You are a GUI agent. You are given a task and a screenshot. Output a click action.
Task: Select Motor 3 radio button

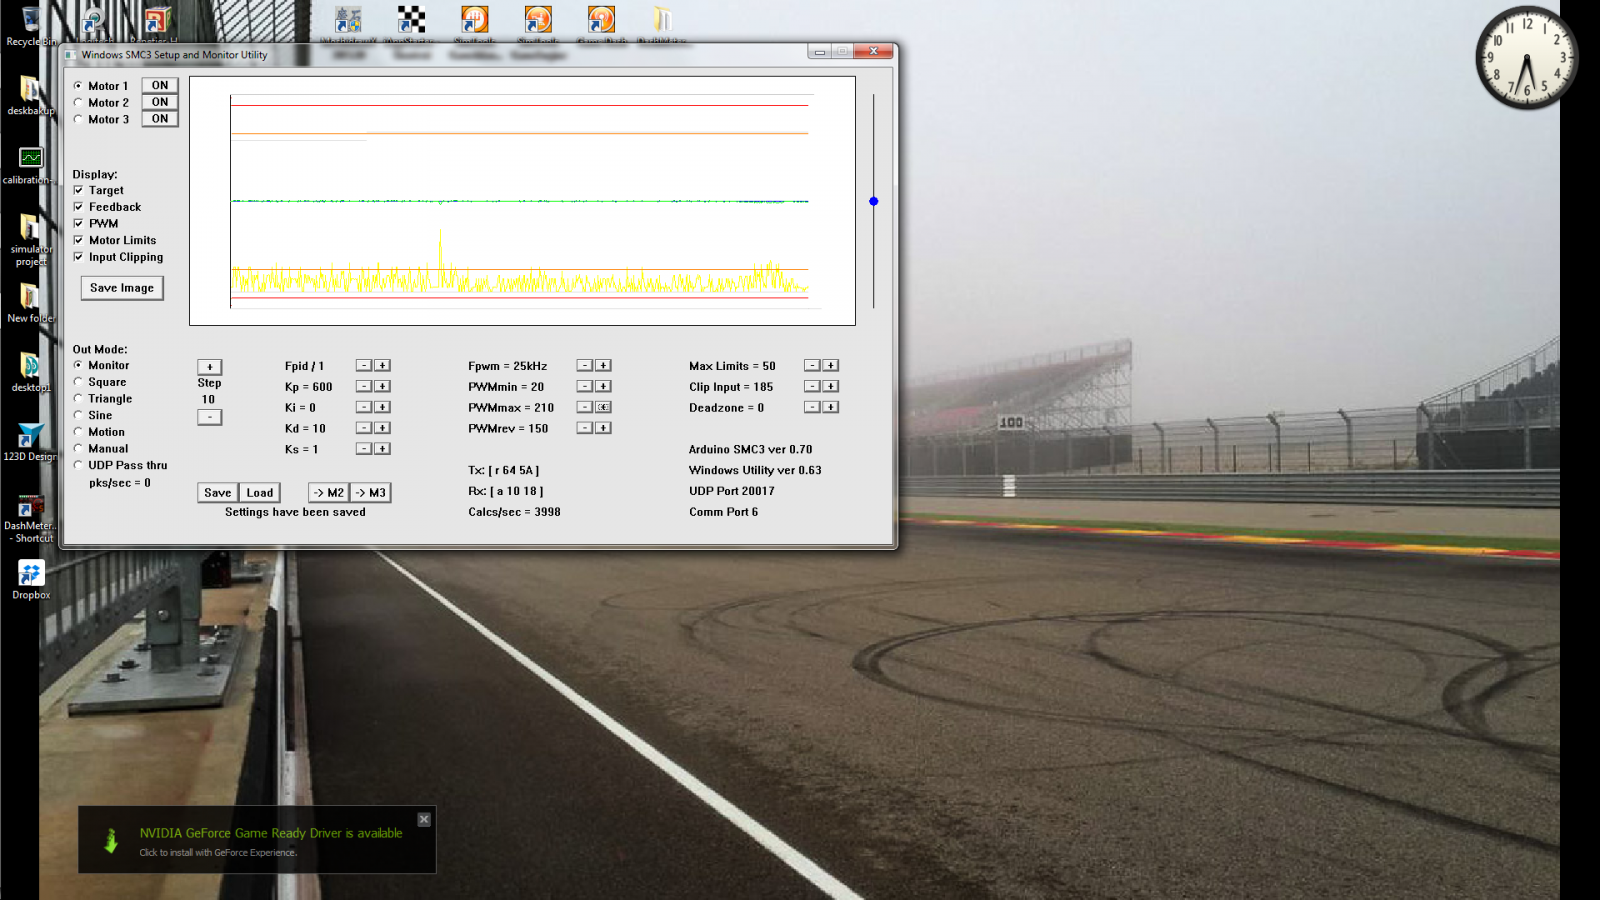click(x=78, y=119)
